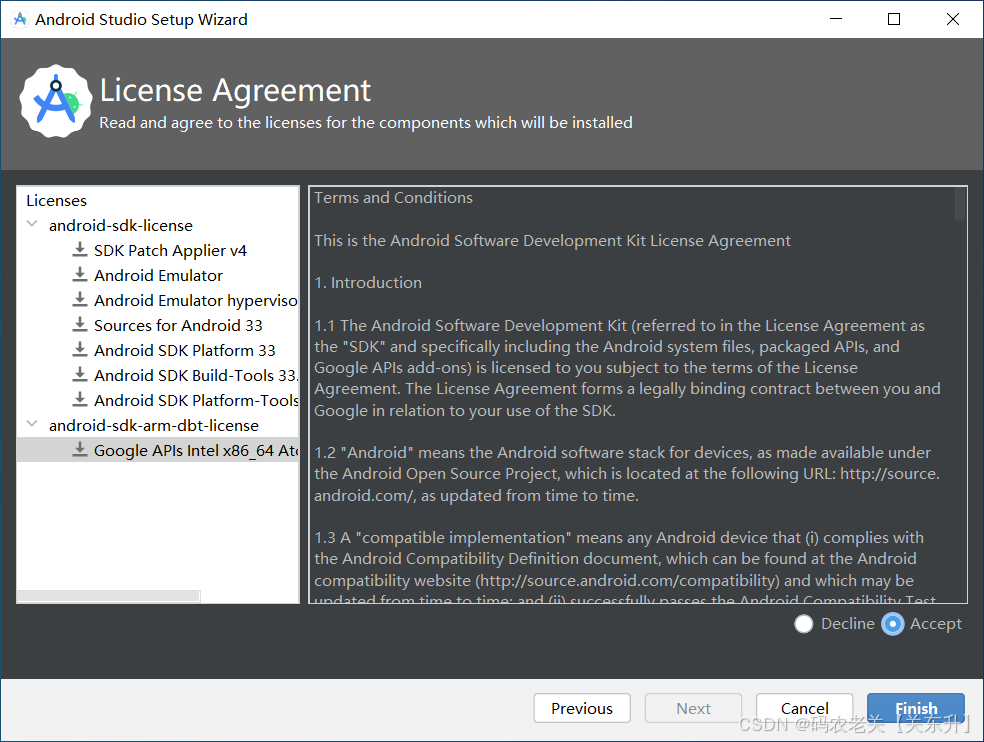Select Sources for Android 33 entry
The image size is (984, 742).
(178, 325)
